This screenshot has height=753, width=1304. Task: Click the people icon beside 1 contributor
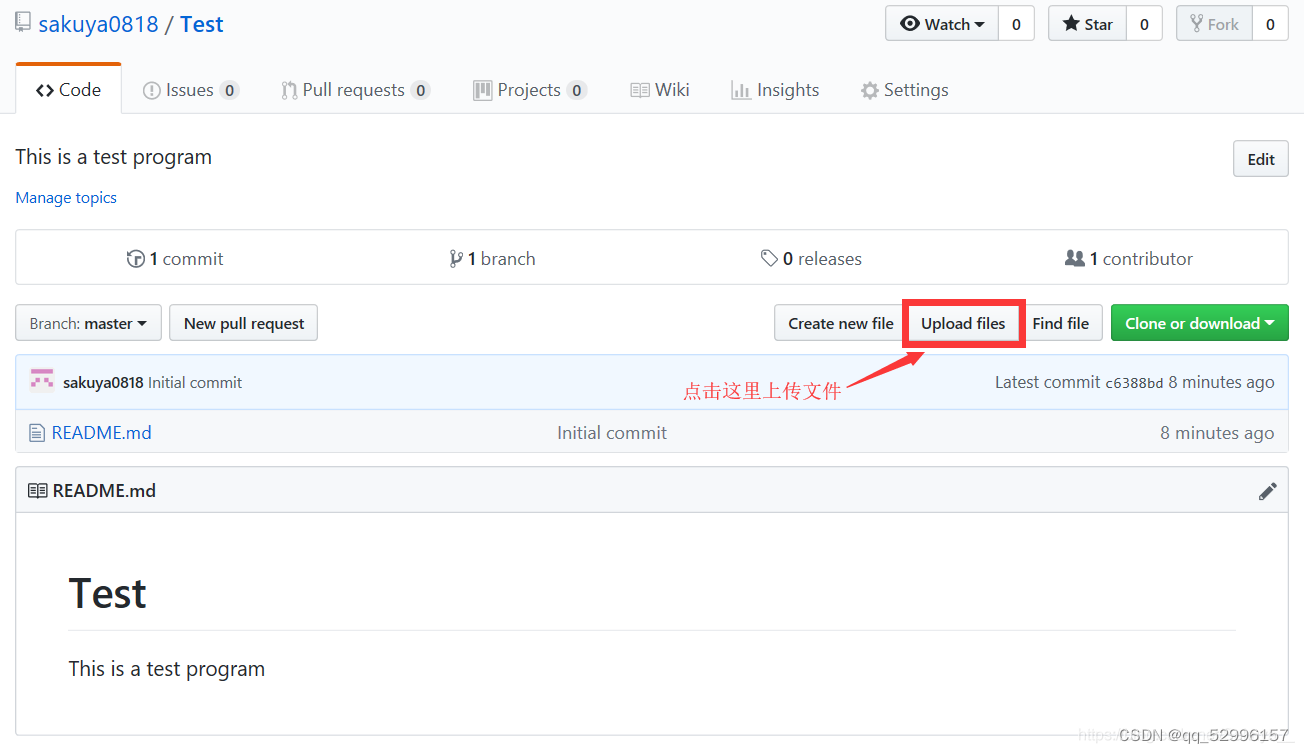click(x=1075, y=259)
